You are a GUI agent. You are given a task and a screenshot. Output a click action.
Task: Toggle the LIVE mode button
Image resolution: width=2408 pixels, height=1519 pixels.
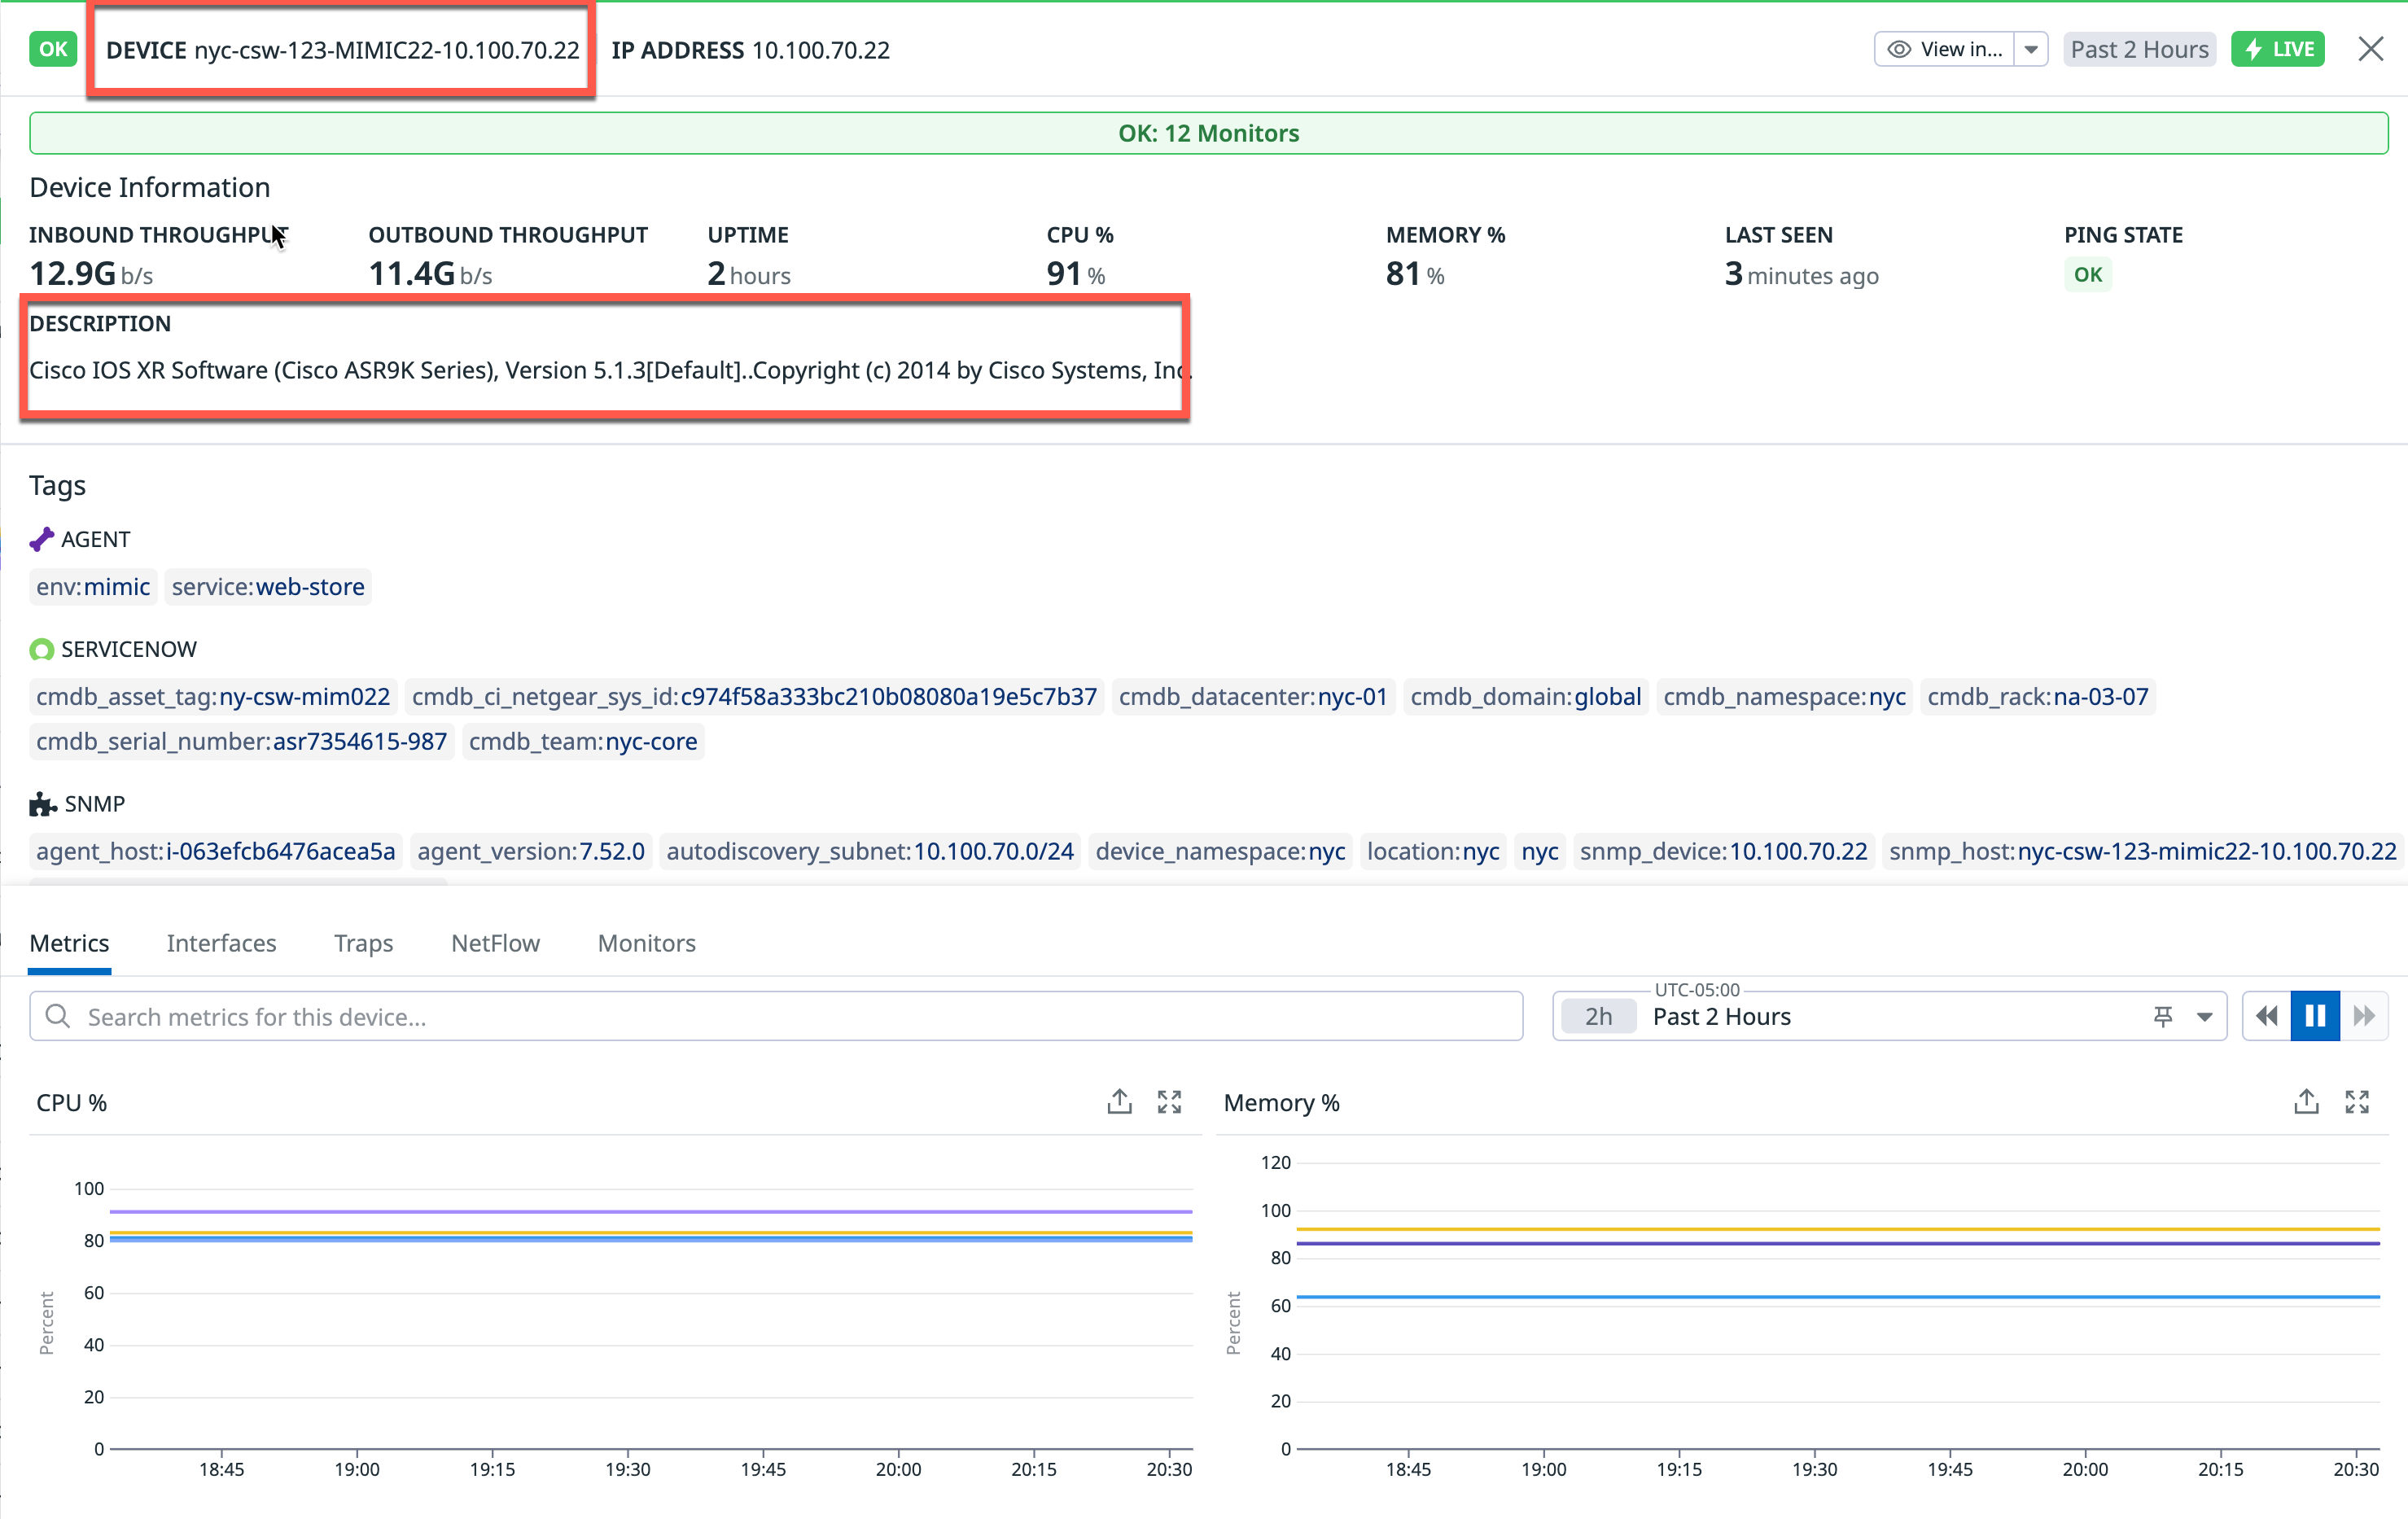[2278, 49]
